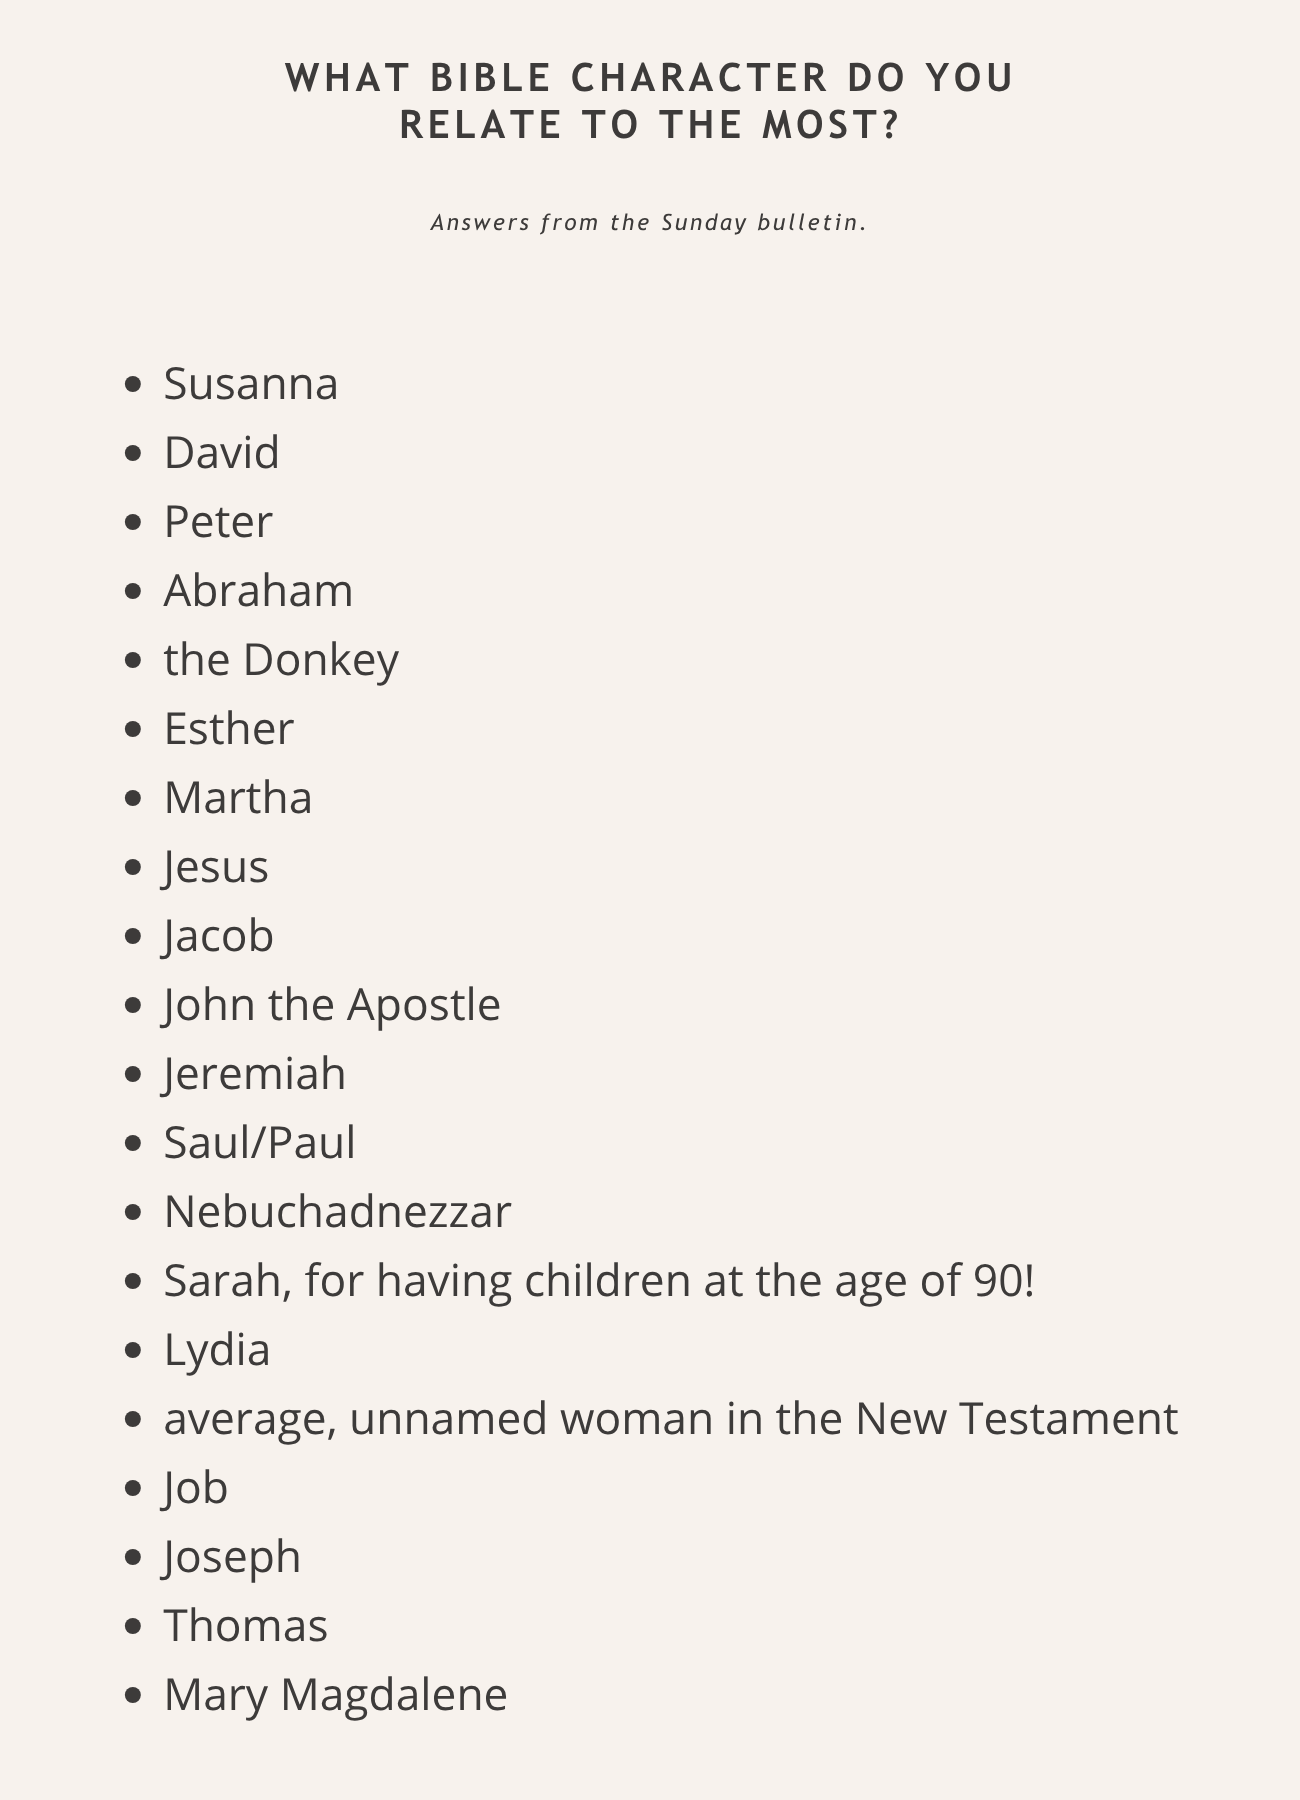Image resolution: width=1300 pixels, height=1800 pixels.
Task: Pick 'Joseph' from the list
Action: [x=232, y=1557]
